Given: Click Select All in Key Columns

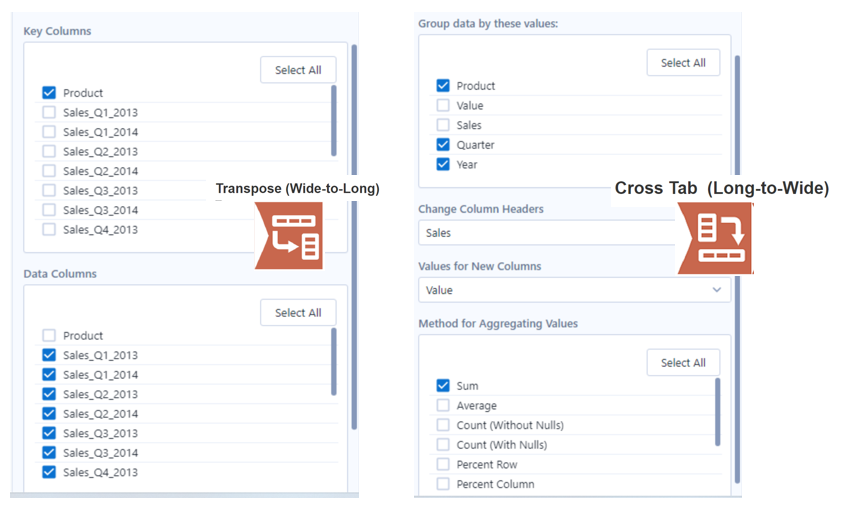Looking at the screenshot, I should tap(298, 70).
